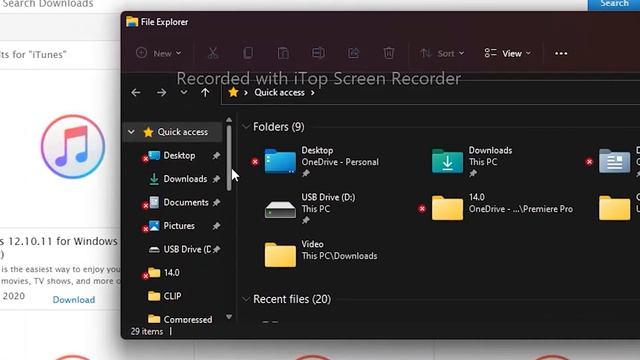The image size is (640, 360).
Task: Click Recent files (20) header text
Action: (x=292, y=299)
